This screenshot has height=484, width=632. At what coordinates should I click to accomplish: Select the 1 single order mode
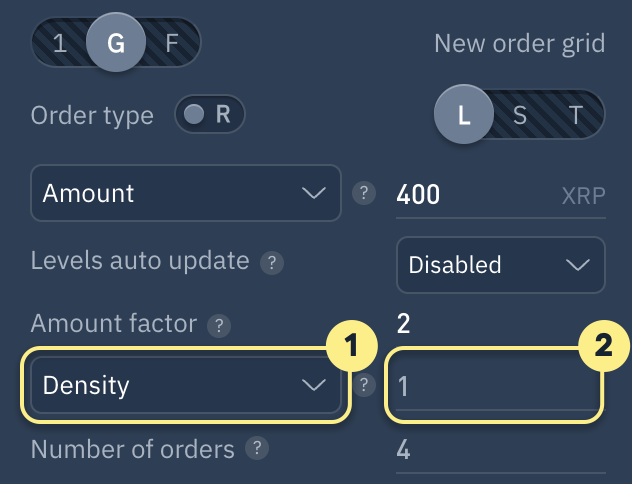click(60, 44)
